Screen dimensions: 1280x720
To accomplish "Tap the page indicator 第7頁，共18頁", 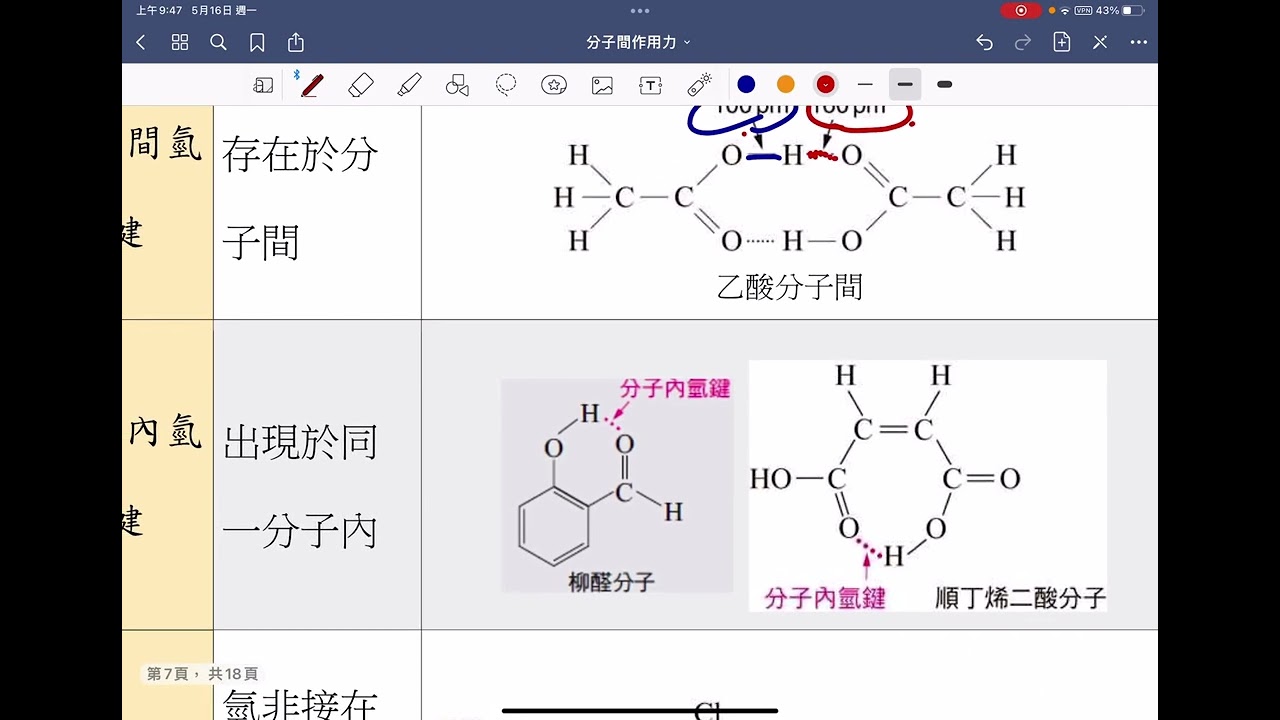I will pyautogui.click(x=202, y=674).
